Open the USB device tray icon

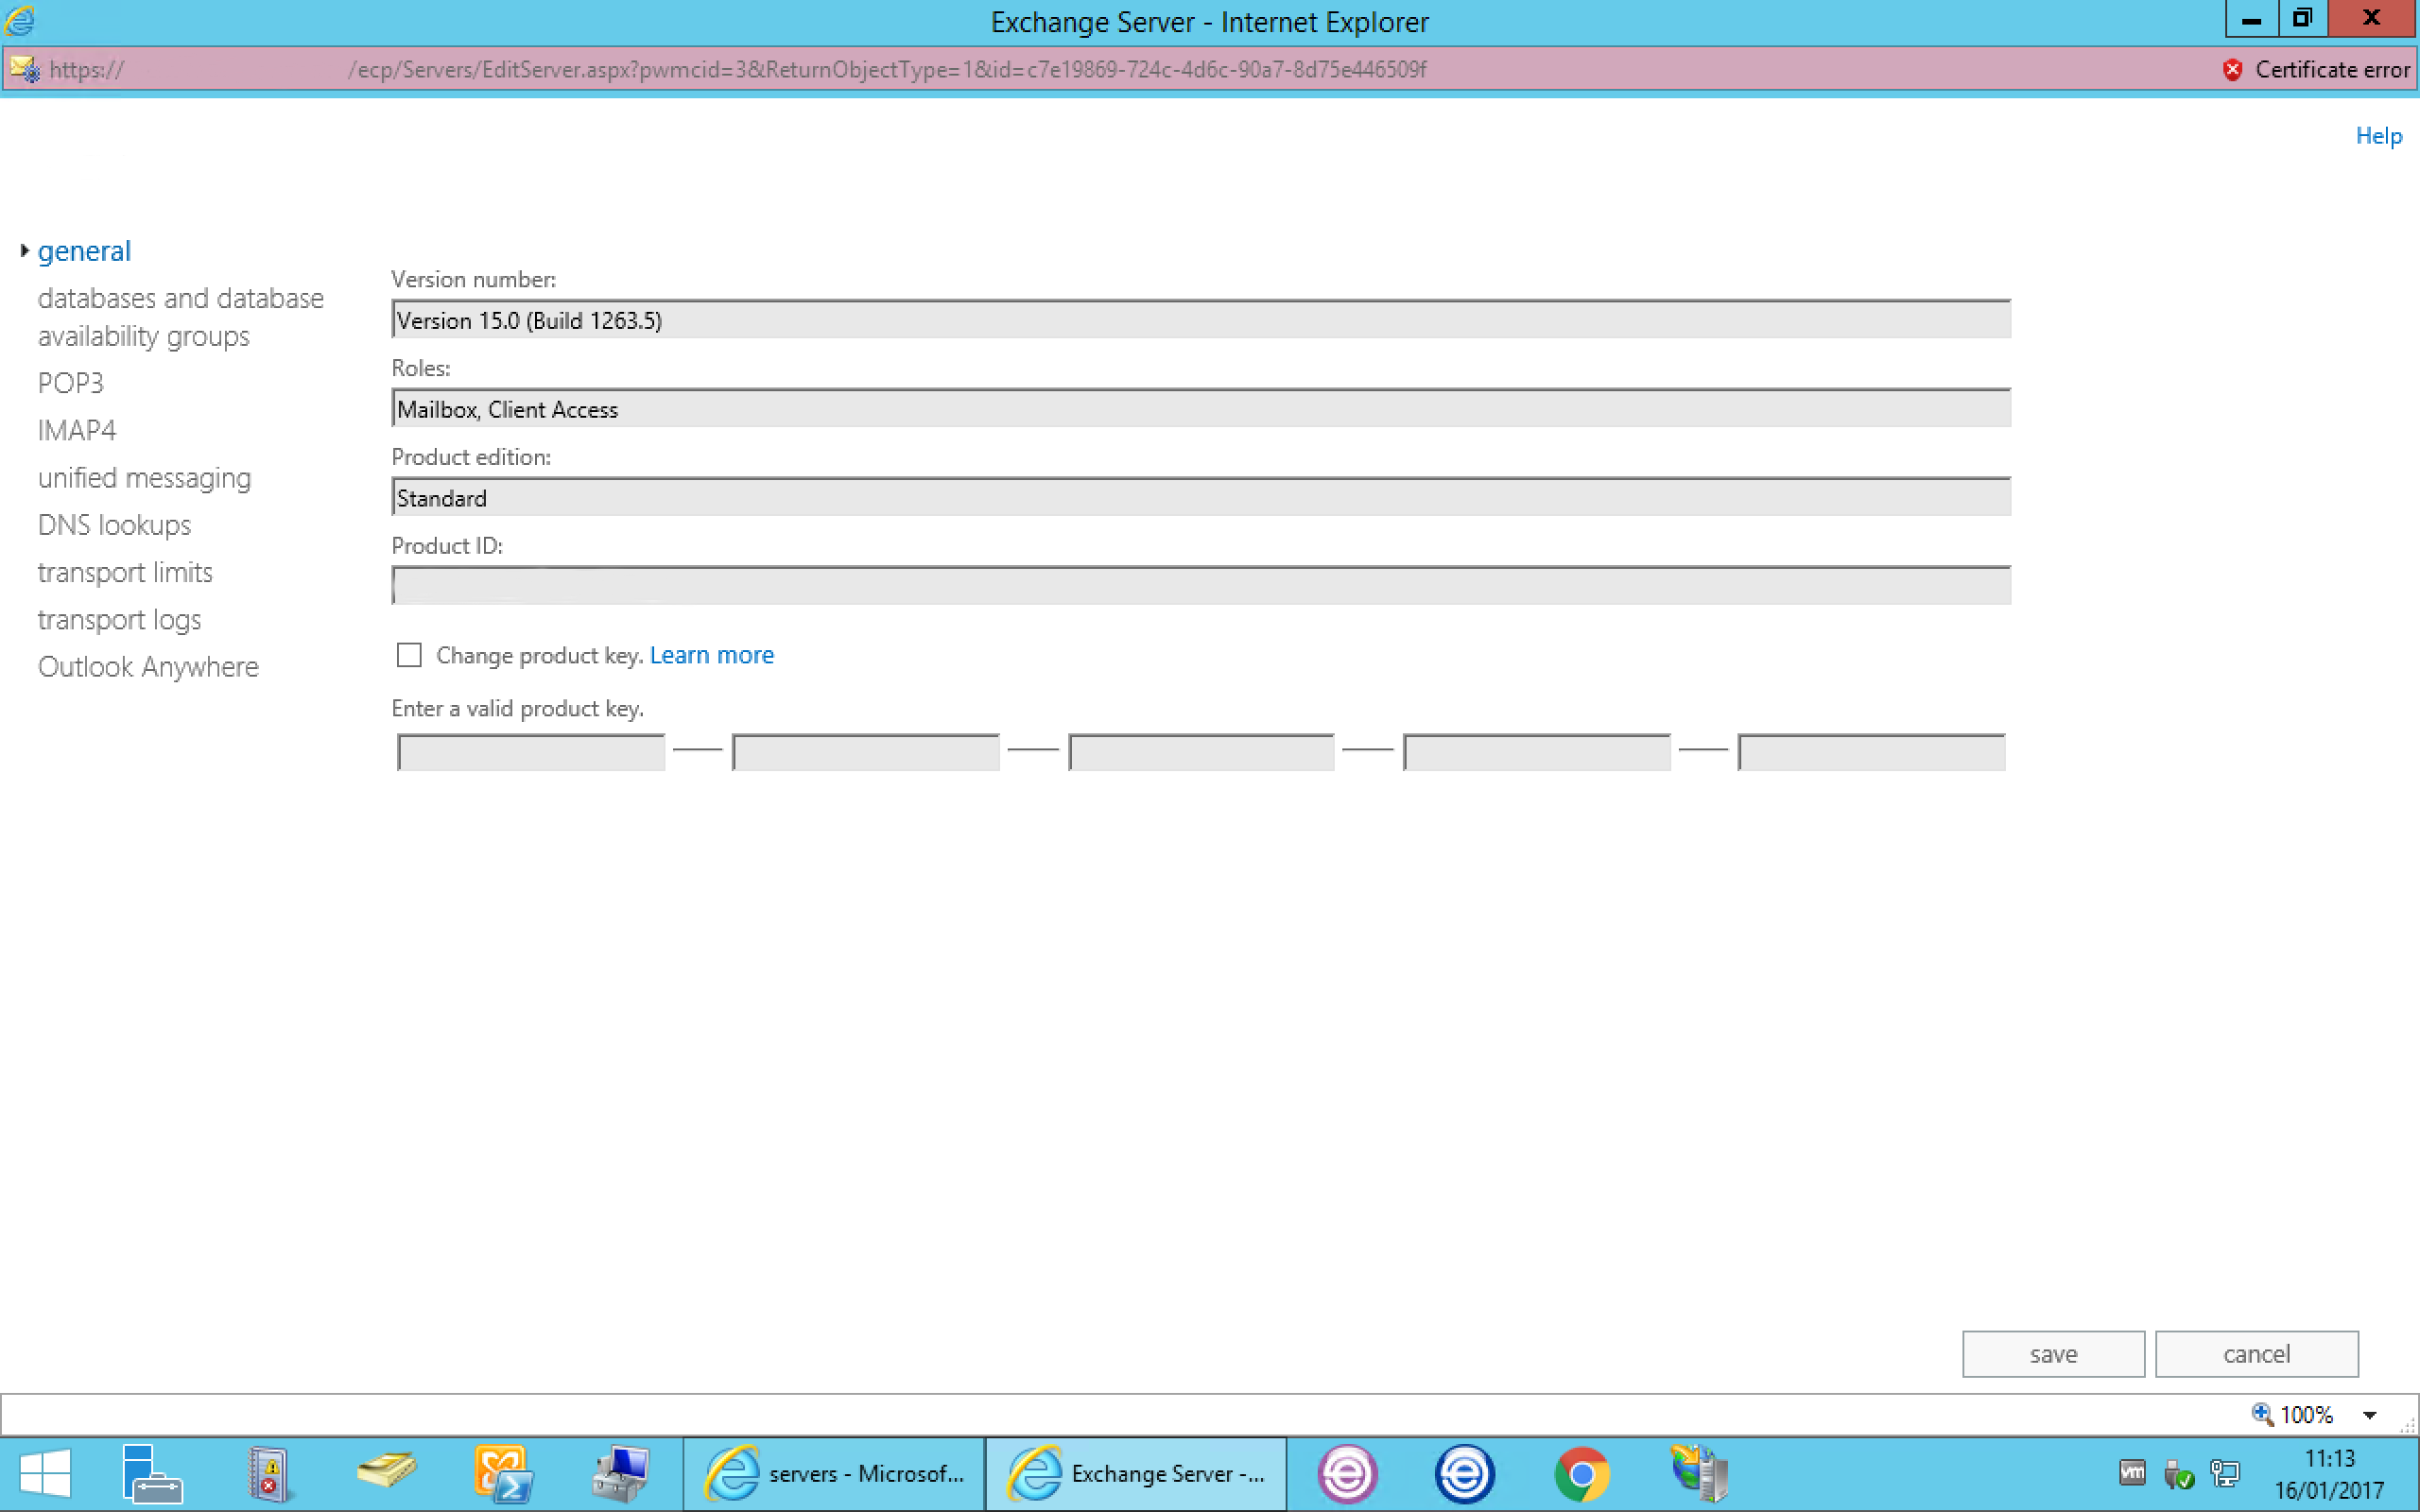tap(2180, 1473)
